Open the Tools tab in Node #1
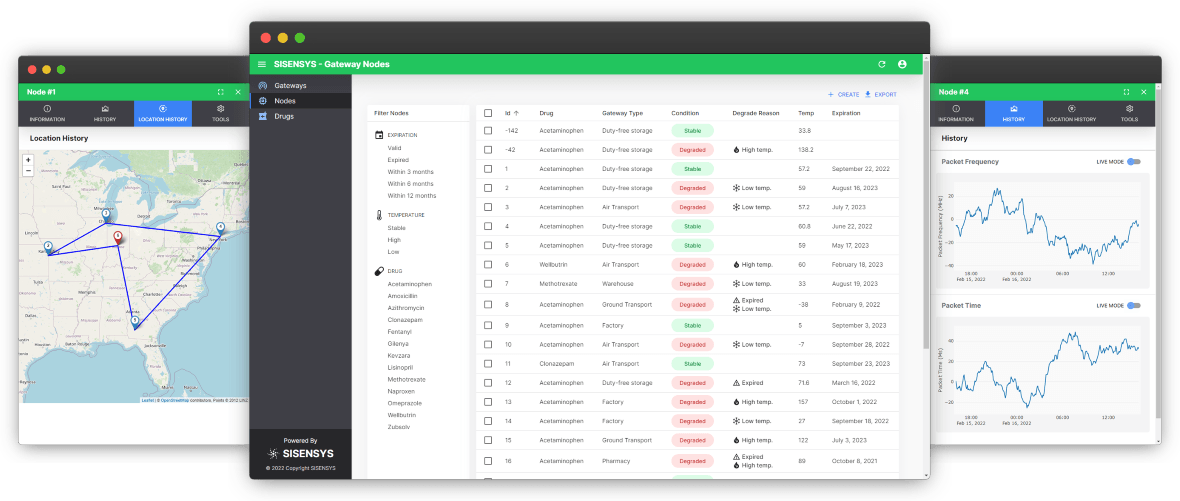The image size is (1180, 501). [220, 113]
